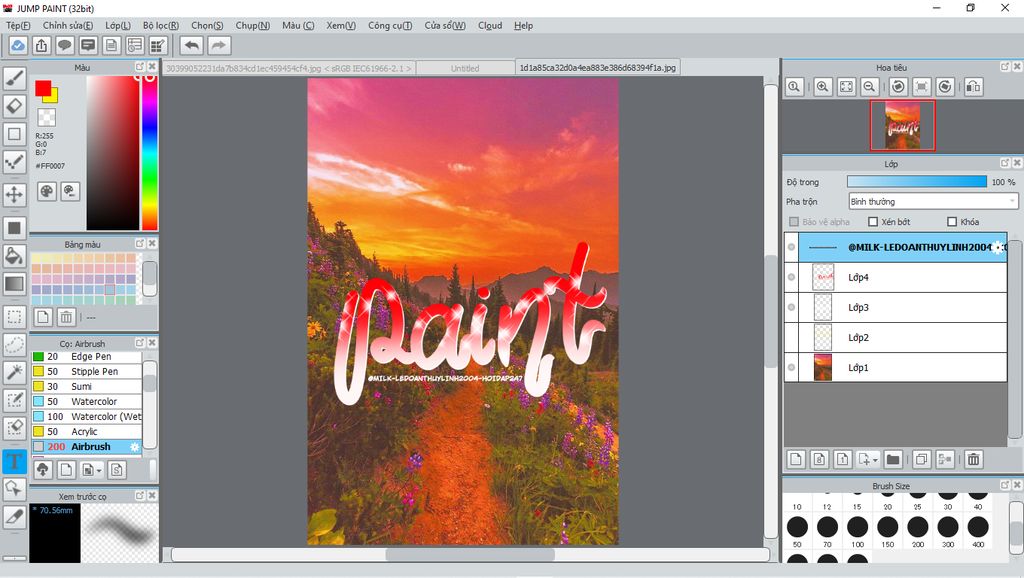Viewport: 1024px width, 578px height.
Task: Open brush add dropdown arrow
Action: 99,470
